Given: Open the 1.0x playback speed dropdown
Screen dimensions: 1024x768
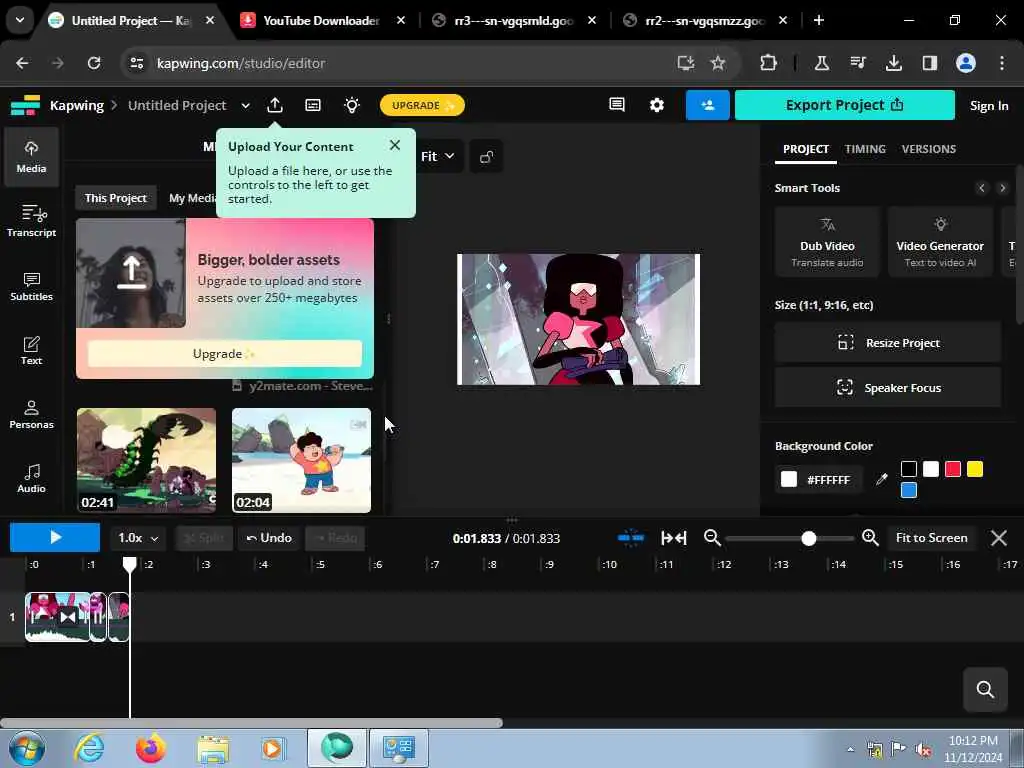Looking at the screenshot, I should pos(138,537).
